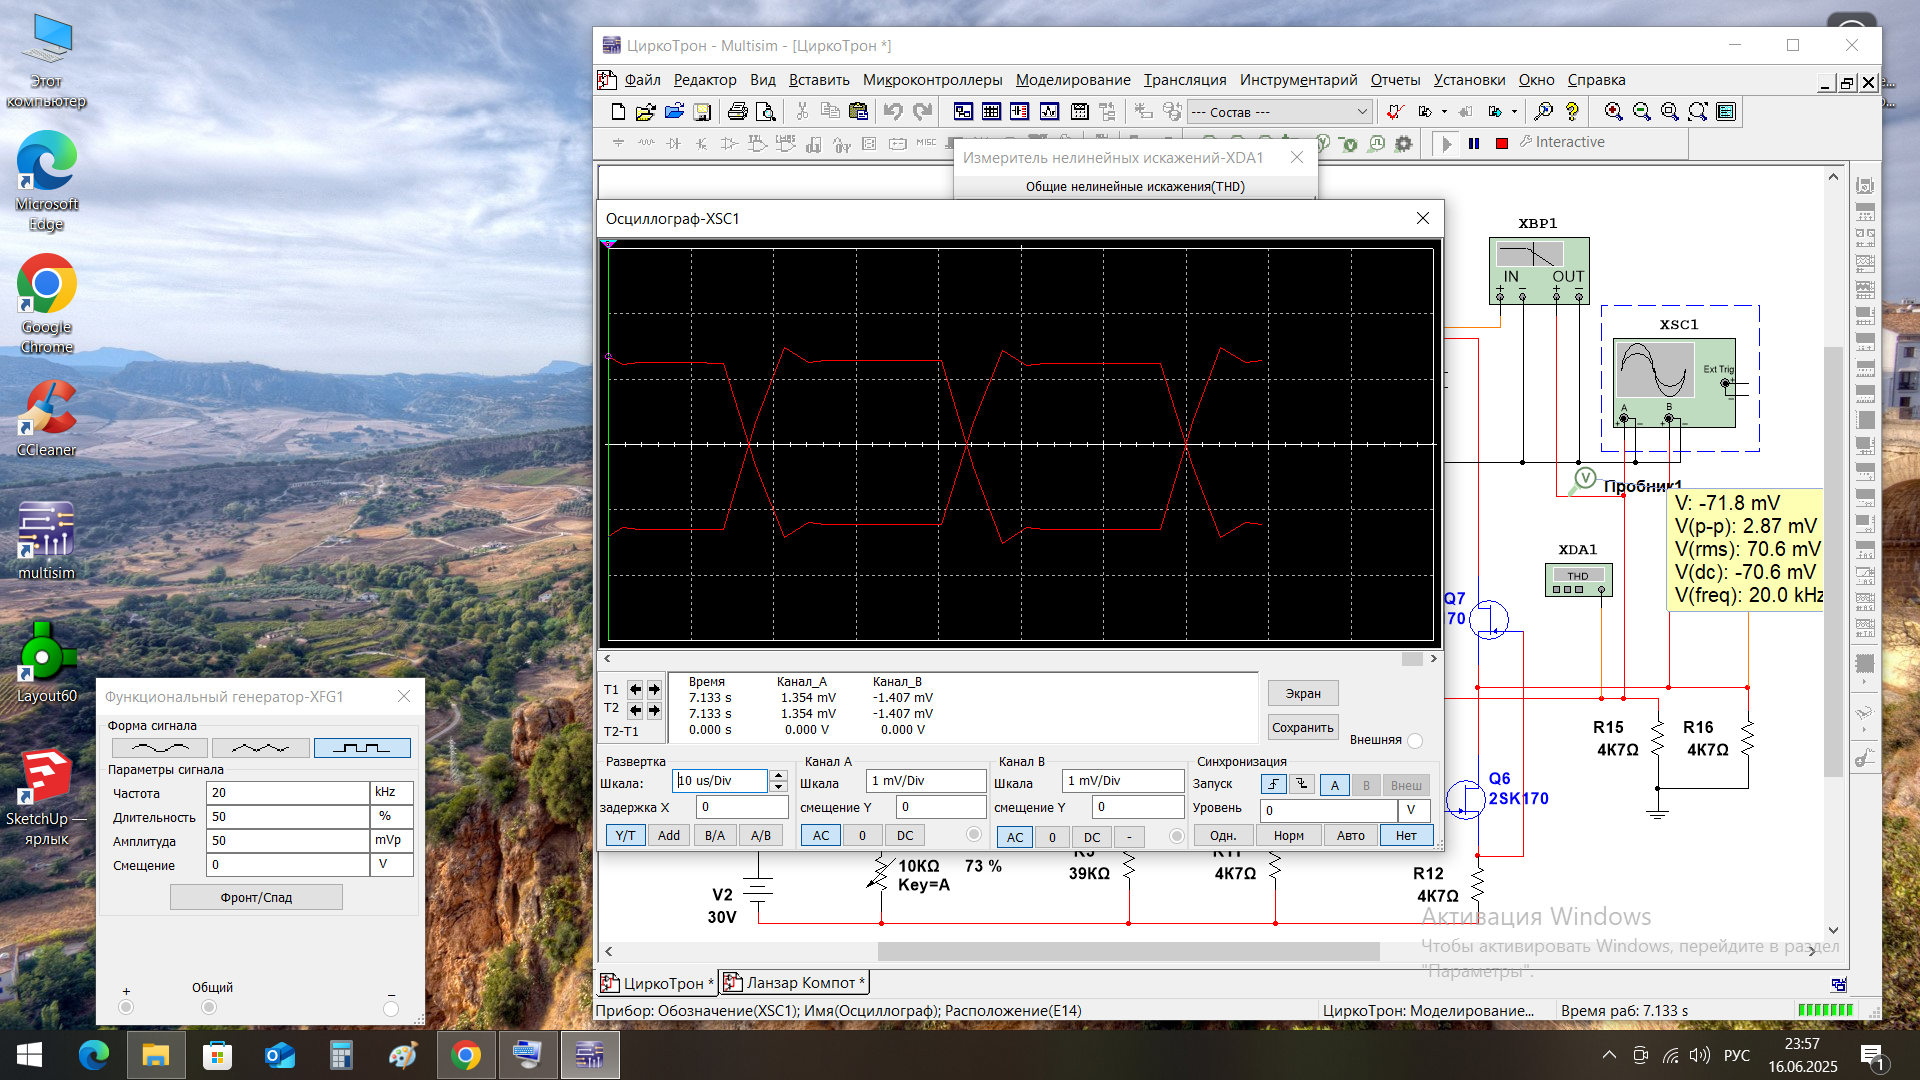1920x1080 pixels.
Task: Stop the simulation with red square
Action: point(1501,143)
